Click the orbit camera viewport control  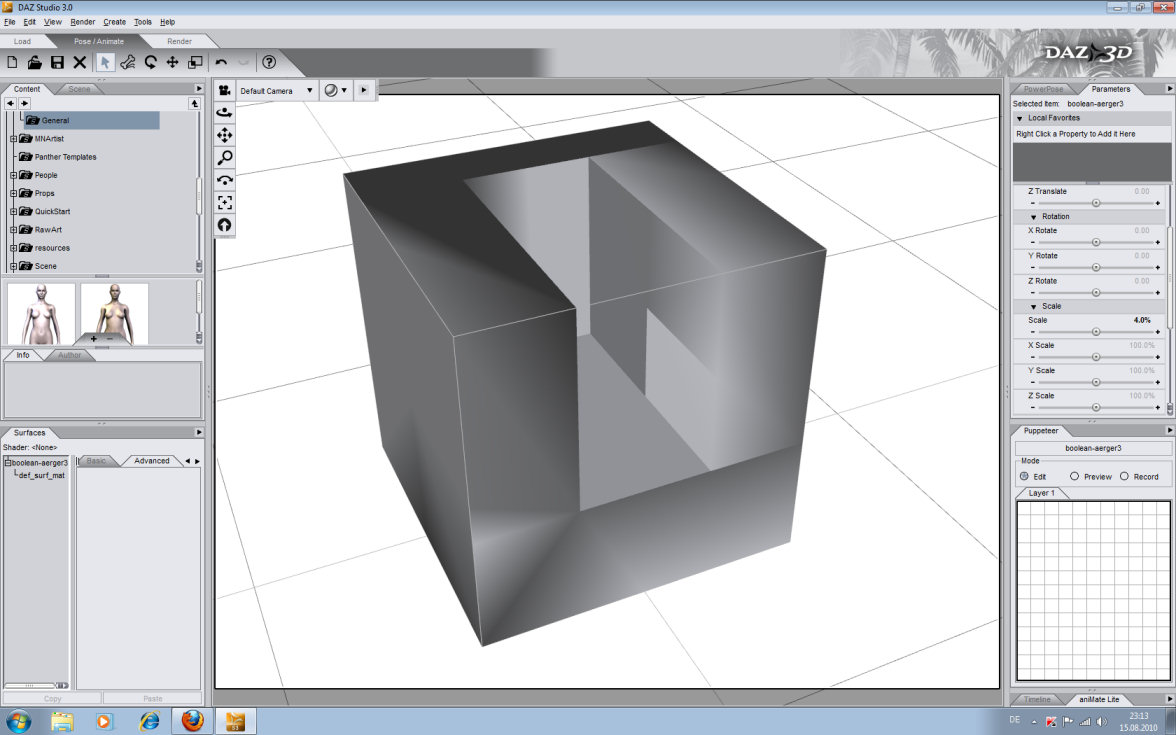pyautogui.click(x=224, y=112)
